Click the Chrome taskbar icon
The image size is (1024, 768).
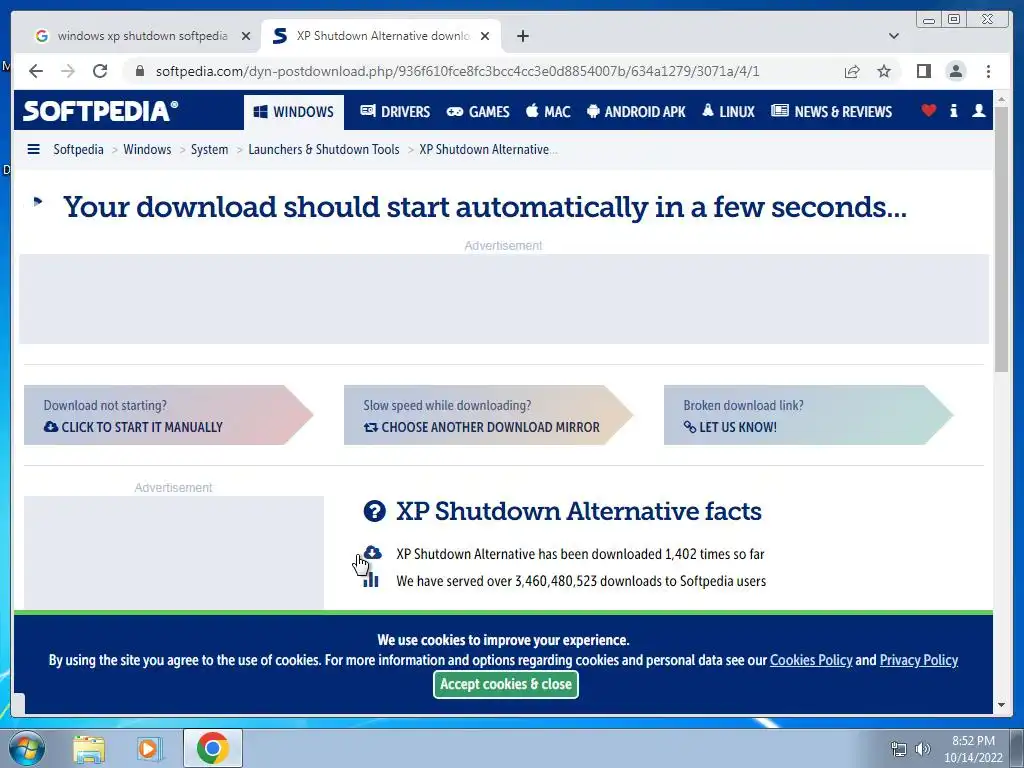(212, 748)
